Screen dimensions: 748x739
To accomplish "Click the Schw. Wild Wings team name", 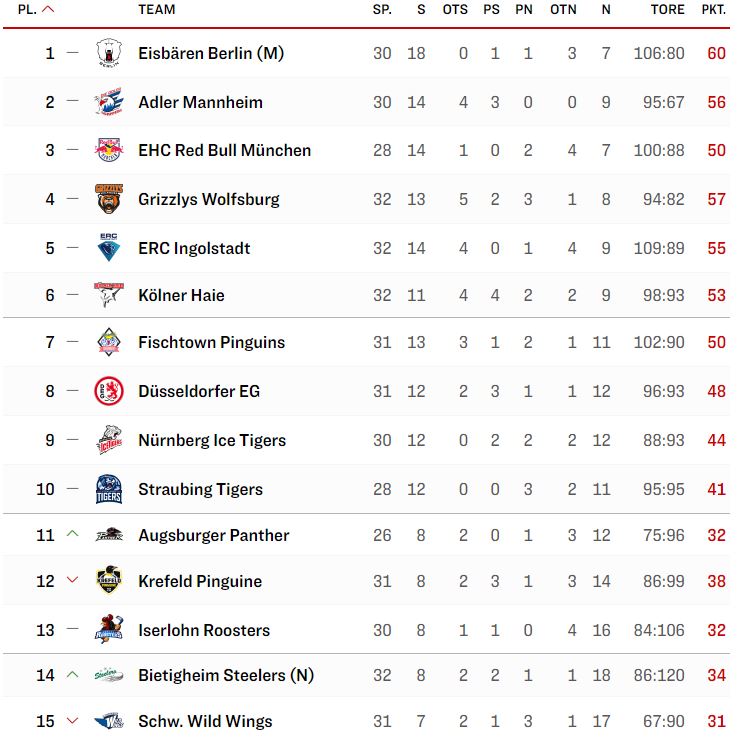I will (205, 721).
